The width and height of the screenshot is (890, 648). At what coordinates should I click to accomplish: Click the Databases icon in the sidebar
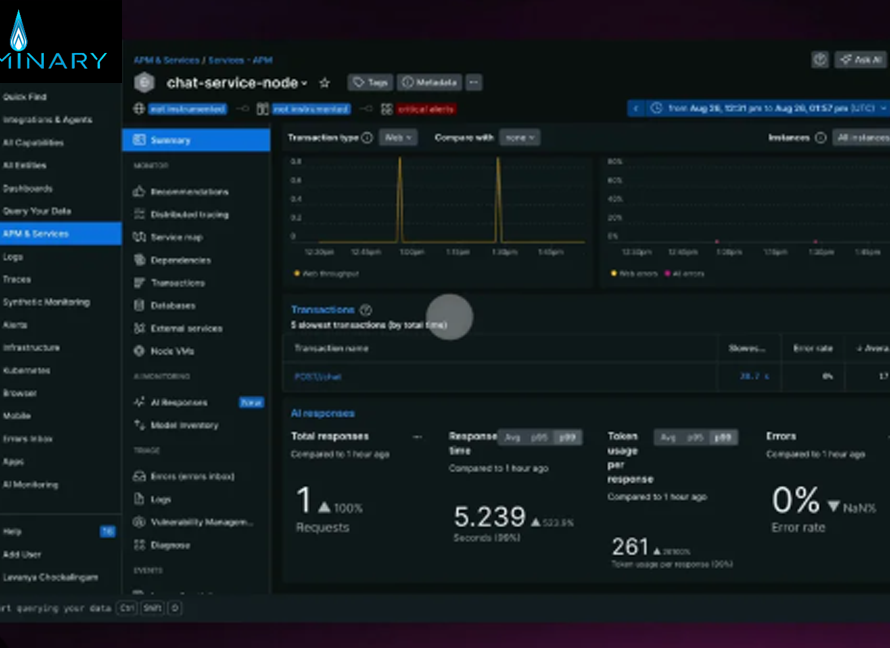140,305
